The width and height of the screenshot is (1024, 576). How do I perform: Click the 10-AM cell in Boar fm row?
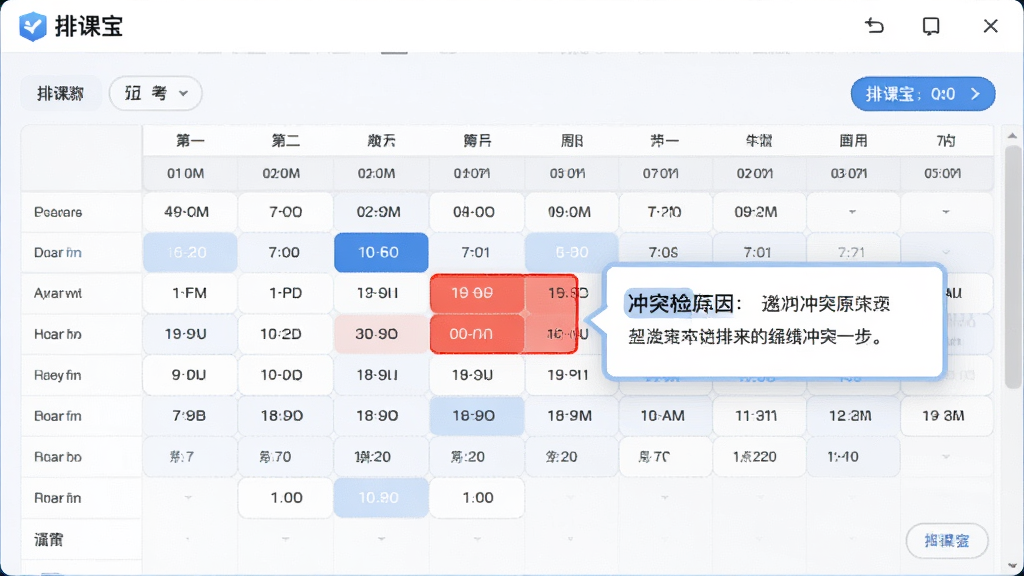pos(665,415)
